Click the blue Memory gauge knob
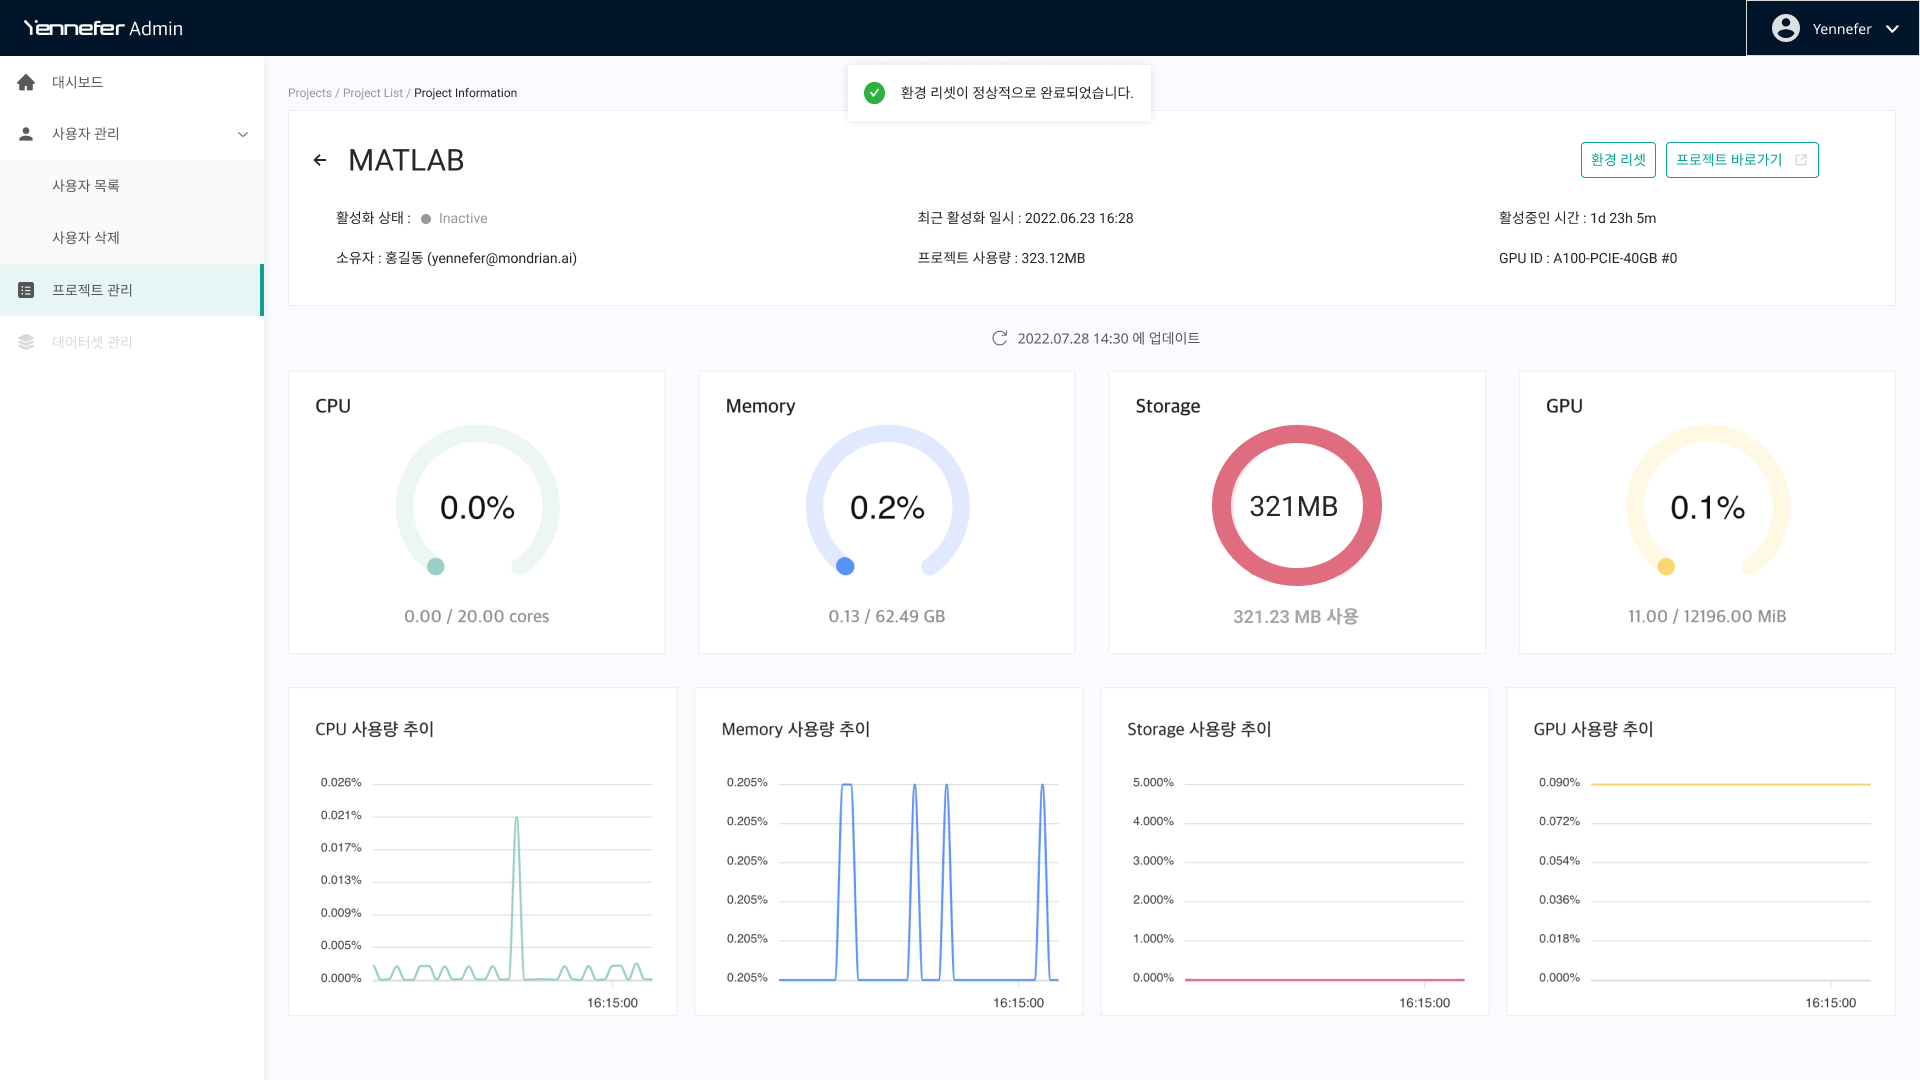 845,566
